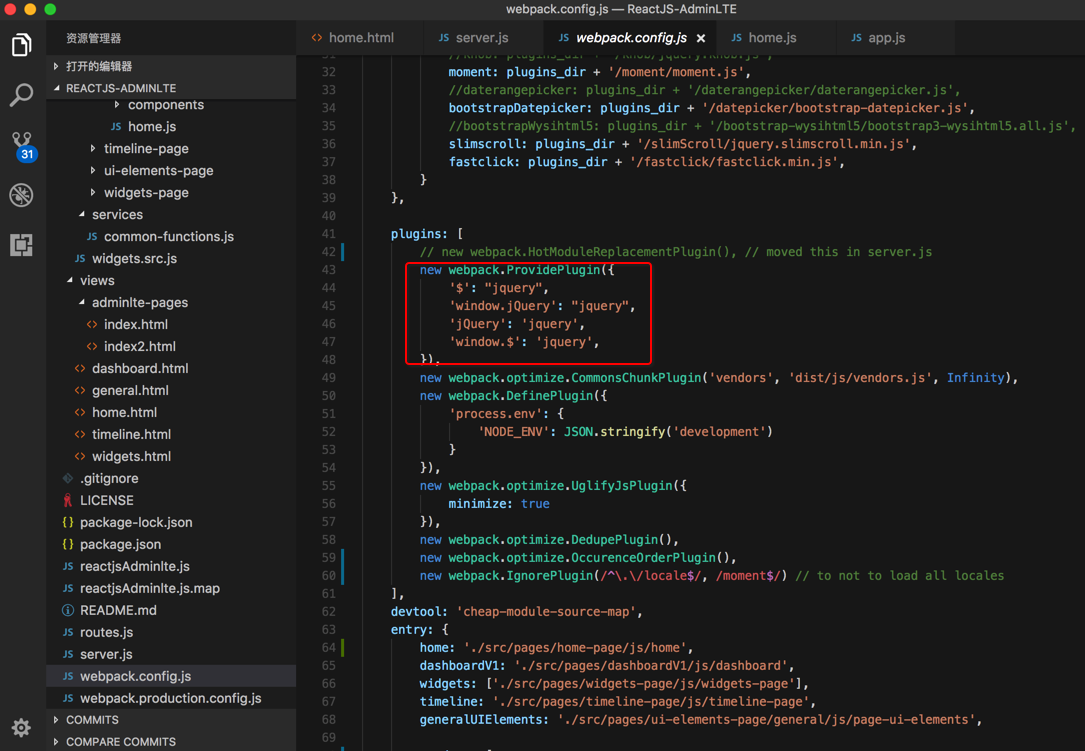1085x751 pixels.
Task: Open the Debug view icon
Action: [x=21, y=195]
